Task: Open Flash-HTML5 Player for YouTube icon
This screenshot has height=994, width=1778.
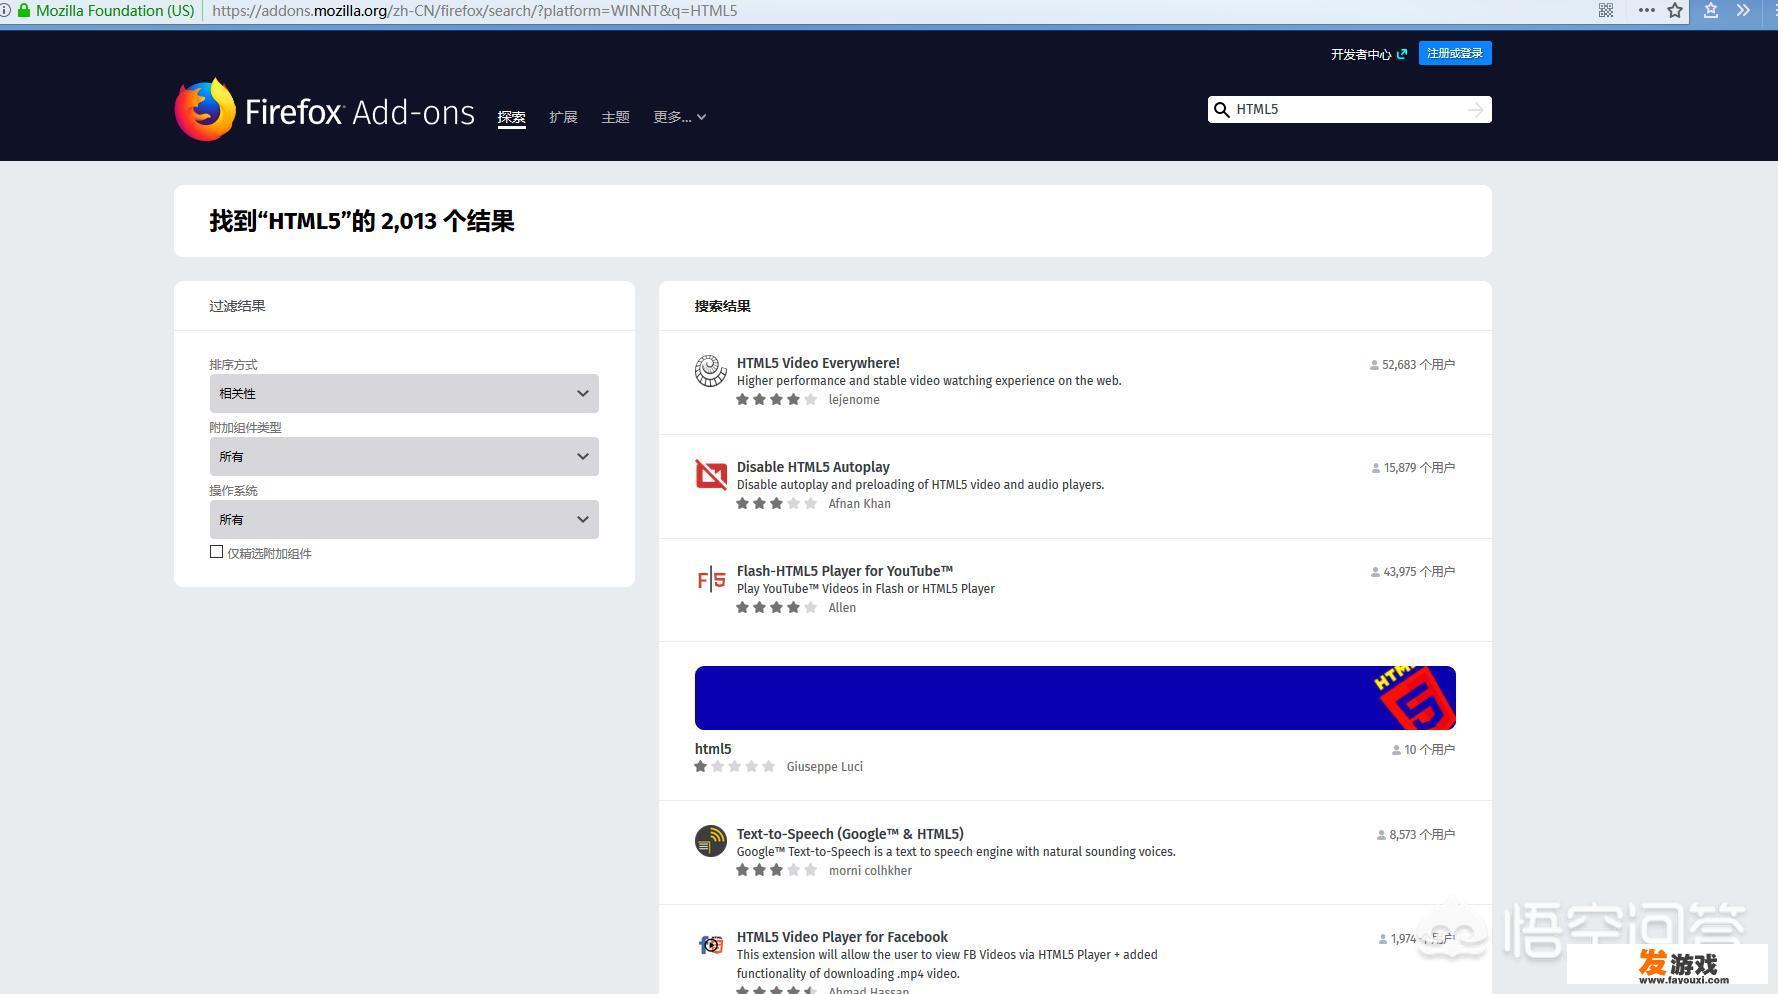Action: 711,579
